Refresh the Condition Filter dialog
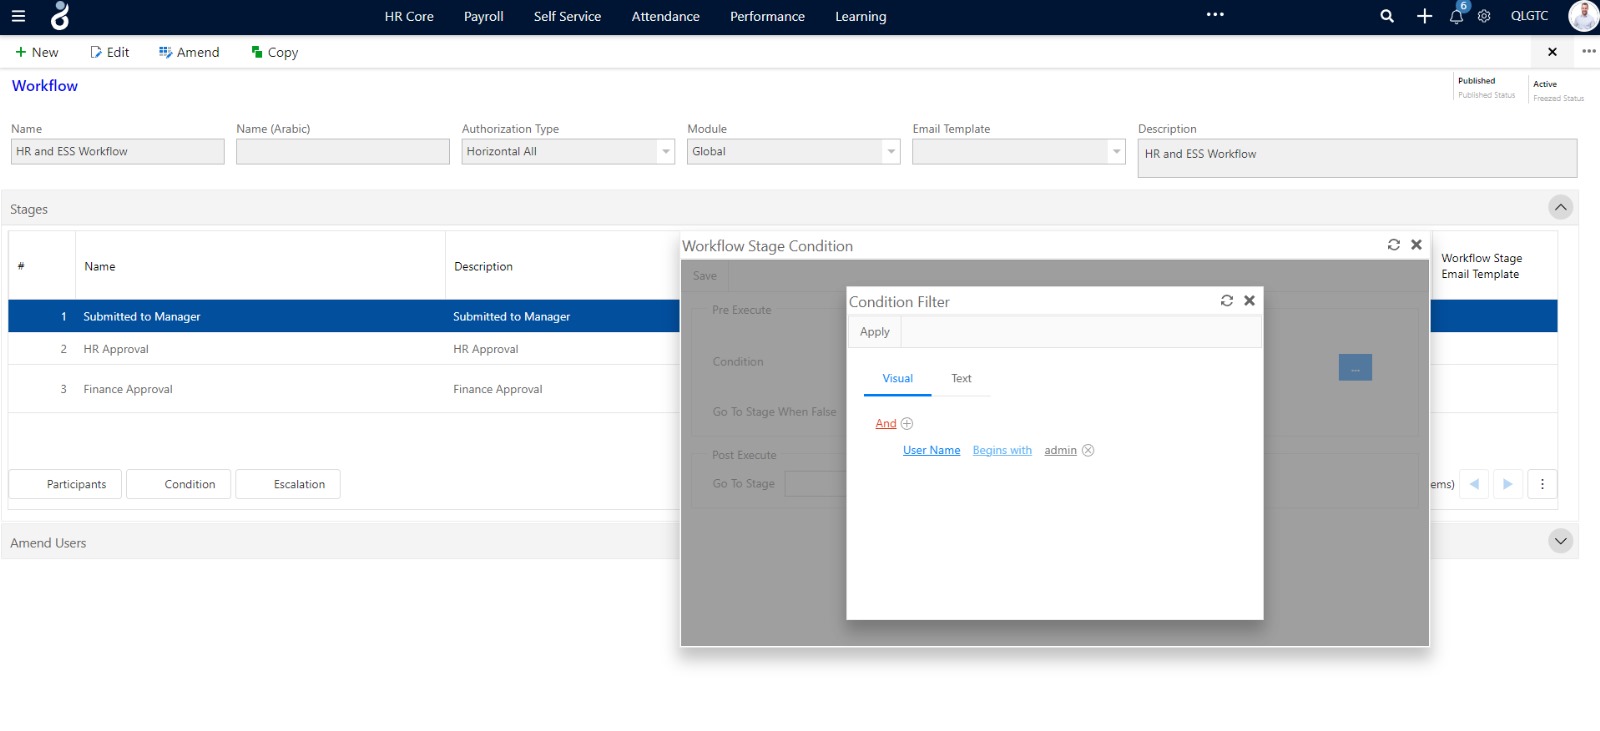This screenshot has width=1600, height=731. [1227, 301]
